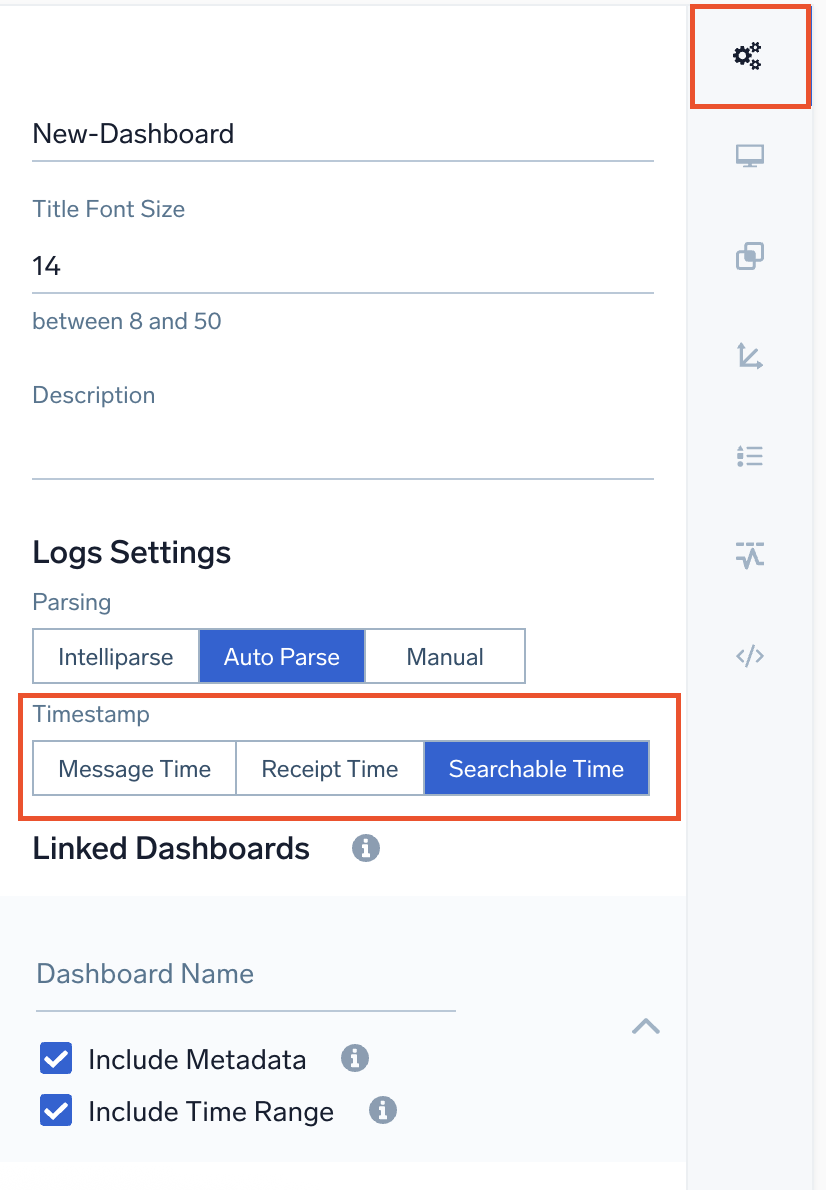This screenshot has height=1190, width=826.
Task: Click info icon next to Include Metadata
Action: pyautogui.click(x=355, y=1058)
